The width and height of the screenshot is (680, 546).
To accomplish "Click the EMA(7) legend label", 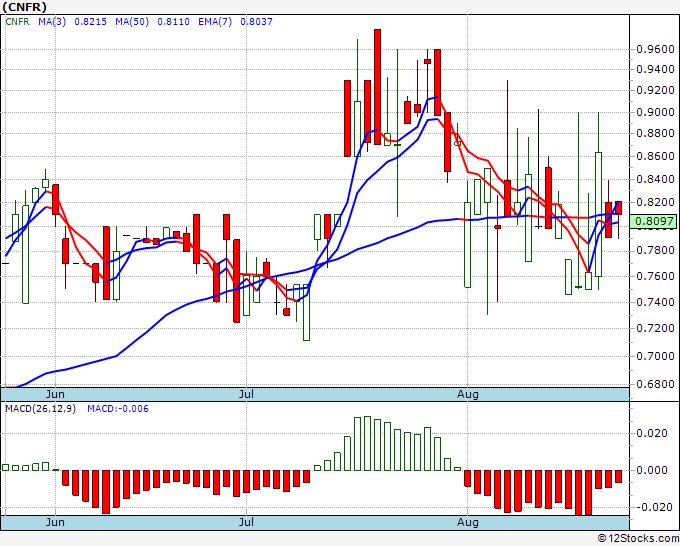I will (x=215, y=21).
